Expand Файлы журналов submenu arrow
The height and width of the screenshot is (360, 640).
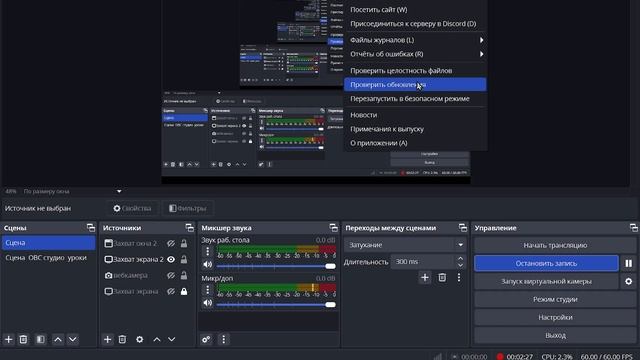[x=482, y=40]
